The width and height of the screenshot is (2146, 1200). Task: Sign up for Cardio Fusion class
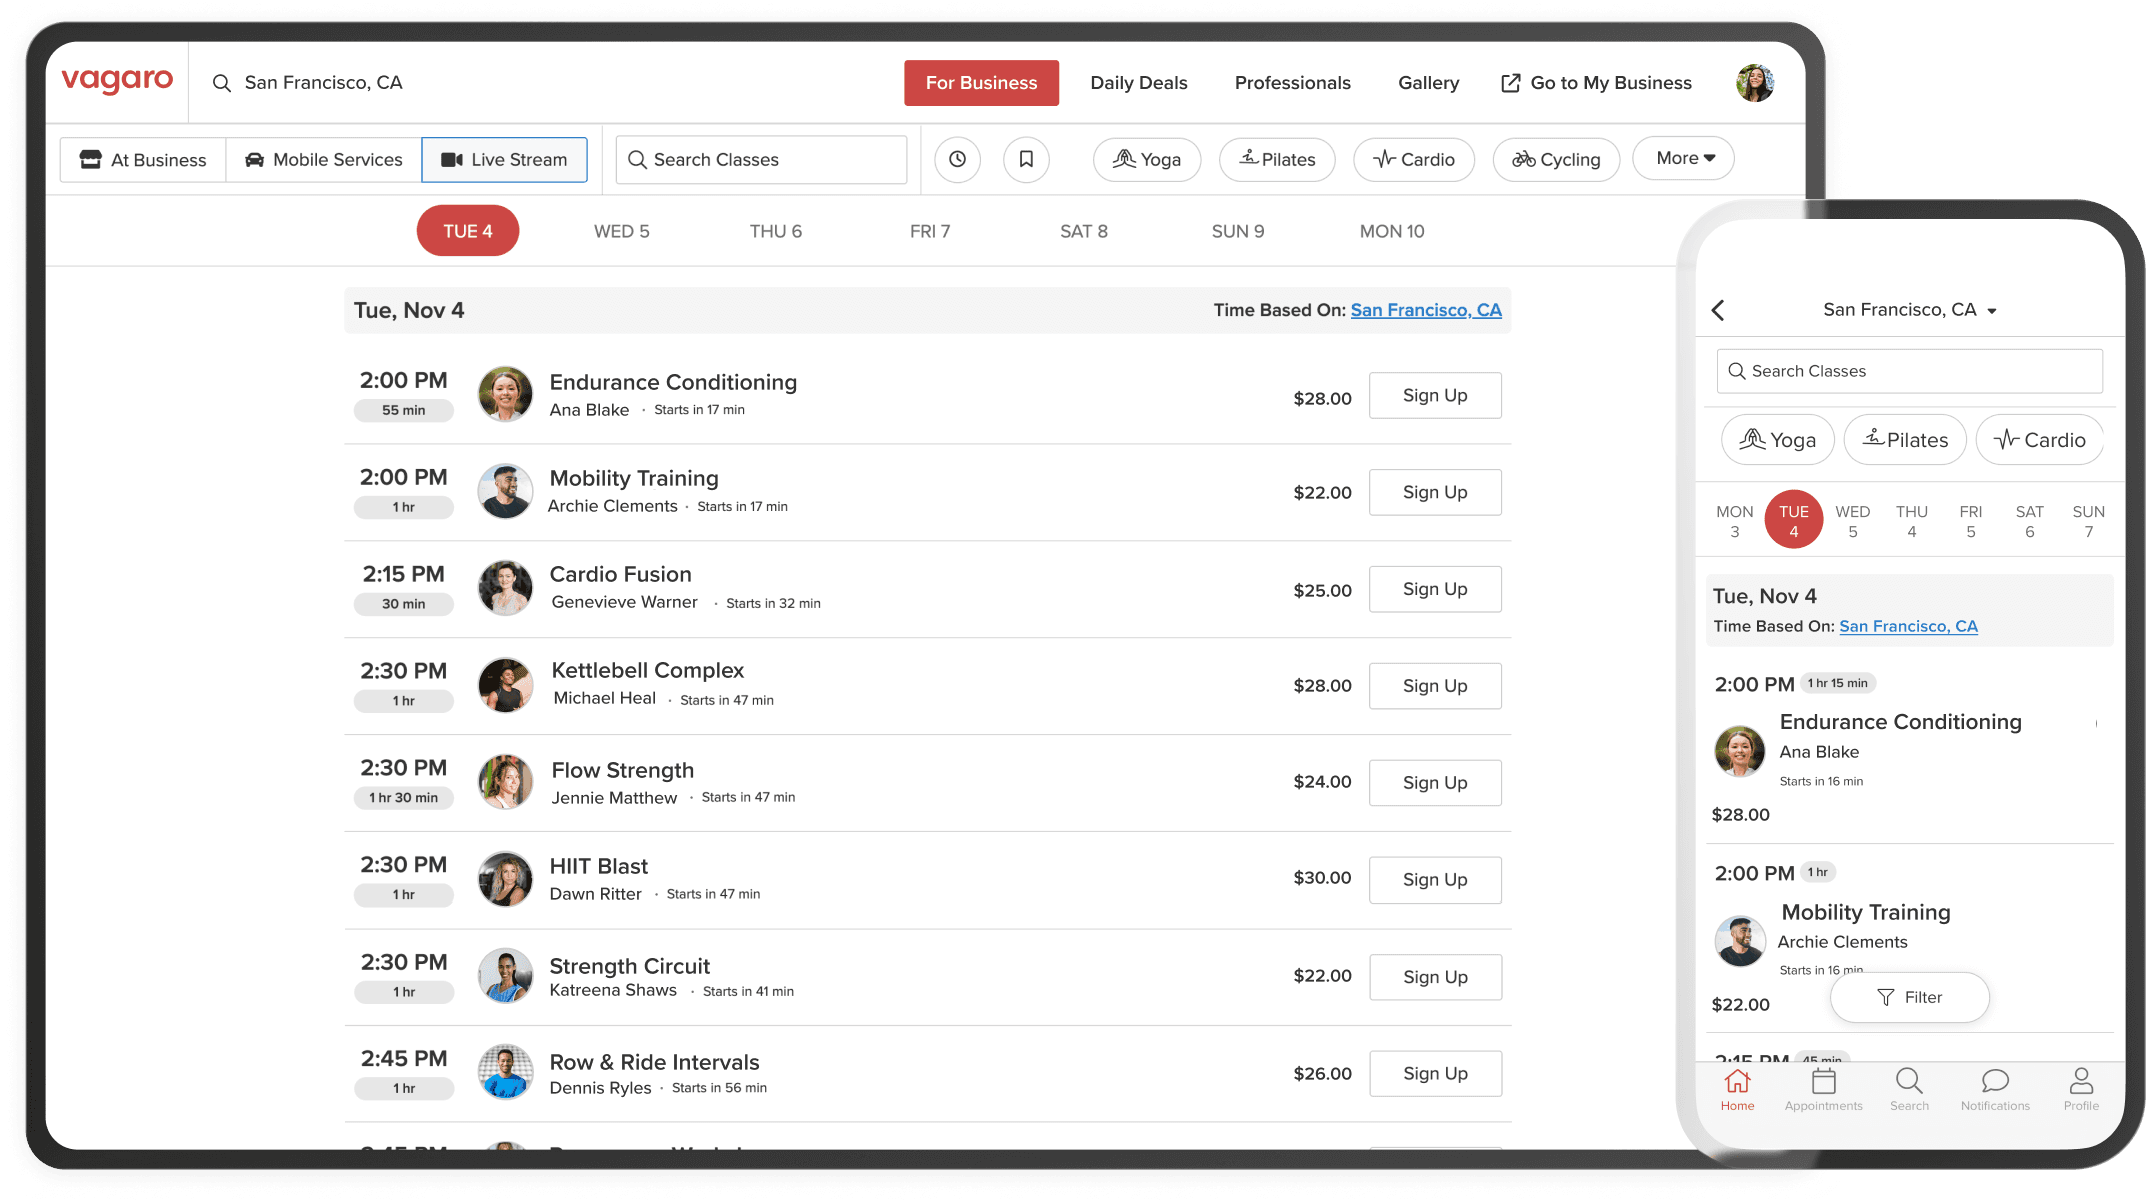pos(1434,589)
